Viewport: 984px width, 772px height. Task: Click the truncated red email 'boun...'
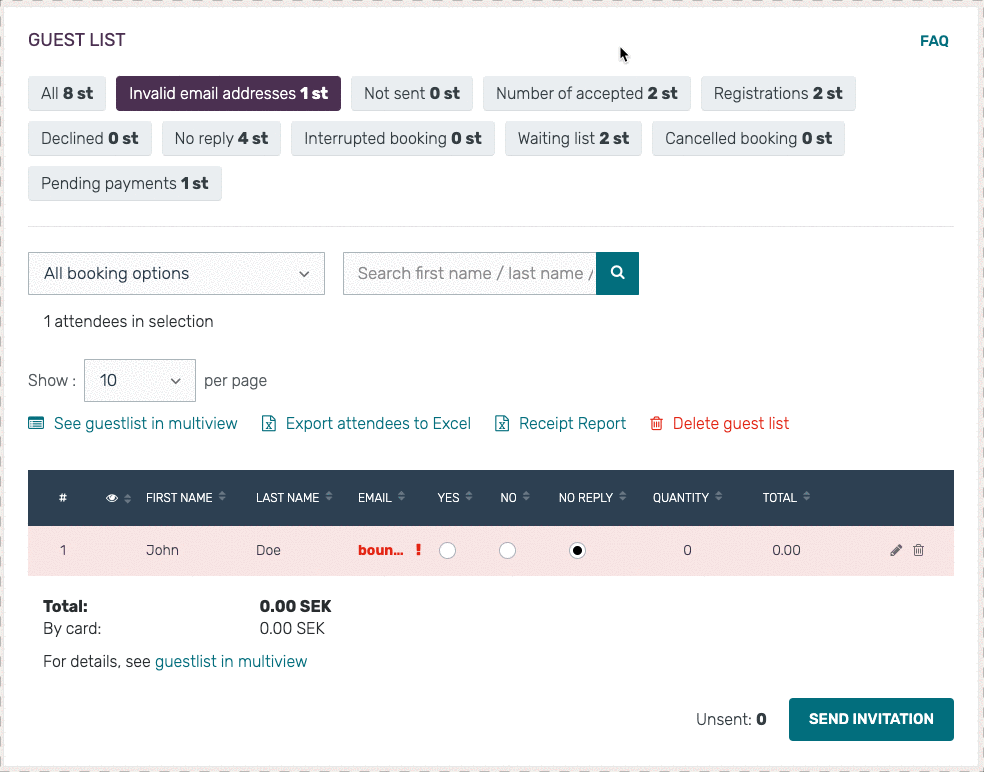pyautogui.click(x=381, y=550)
